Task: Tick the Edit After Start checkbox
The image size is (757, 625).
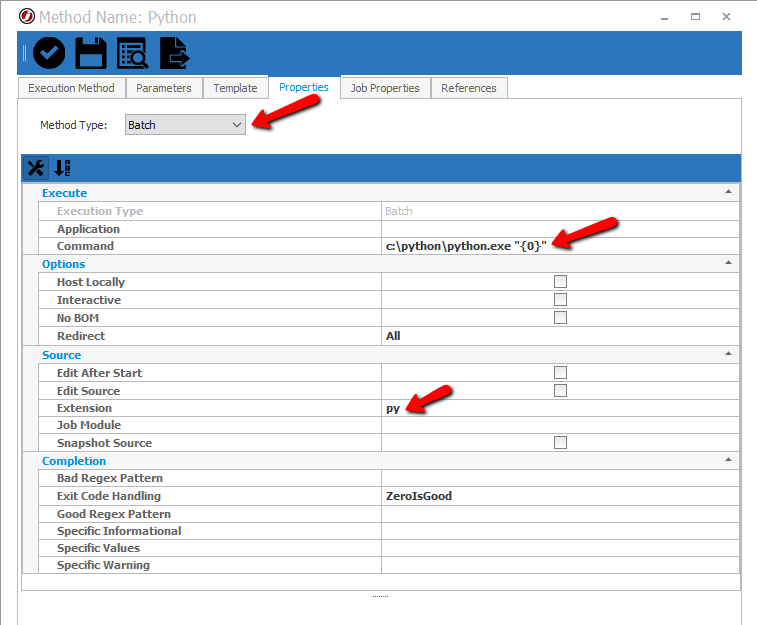Action: [x=560, y=373]
